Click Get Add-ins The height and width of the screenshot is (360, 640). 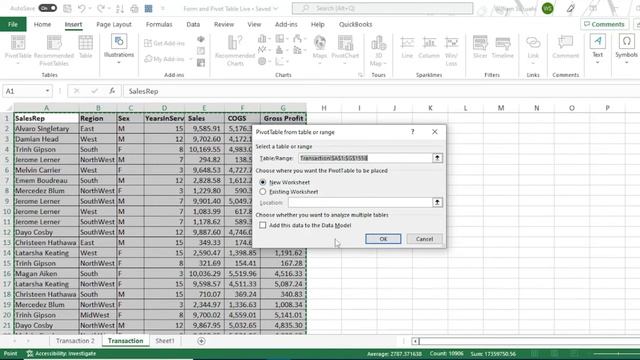point(164,43)
